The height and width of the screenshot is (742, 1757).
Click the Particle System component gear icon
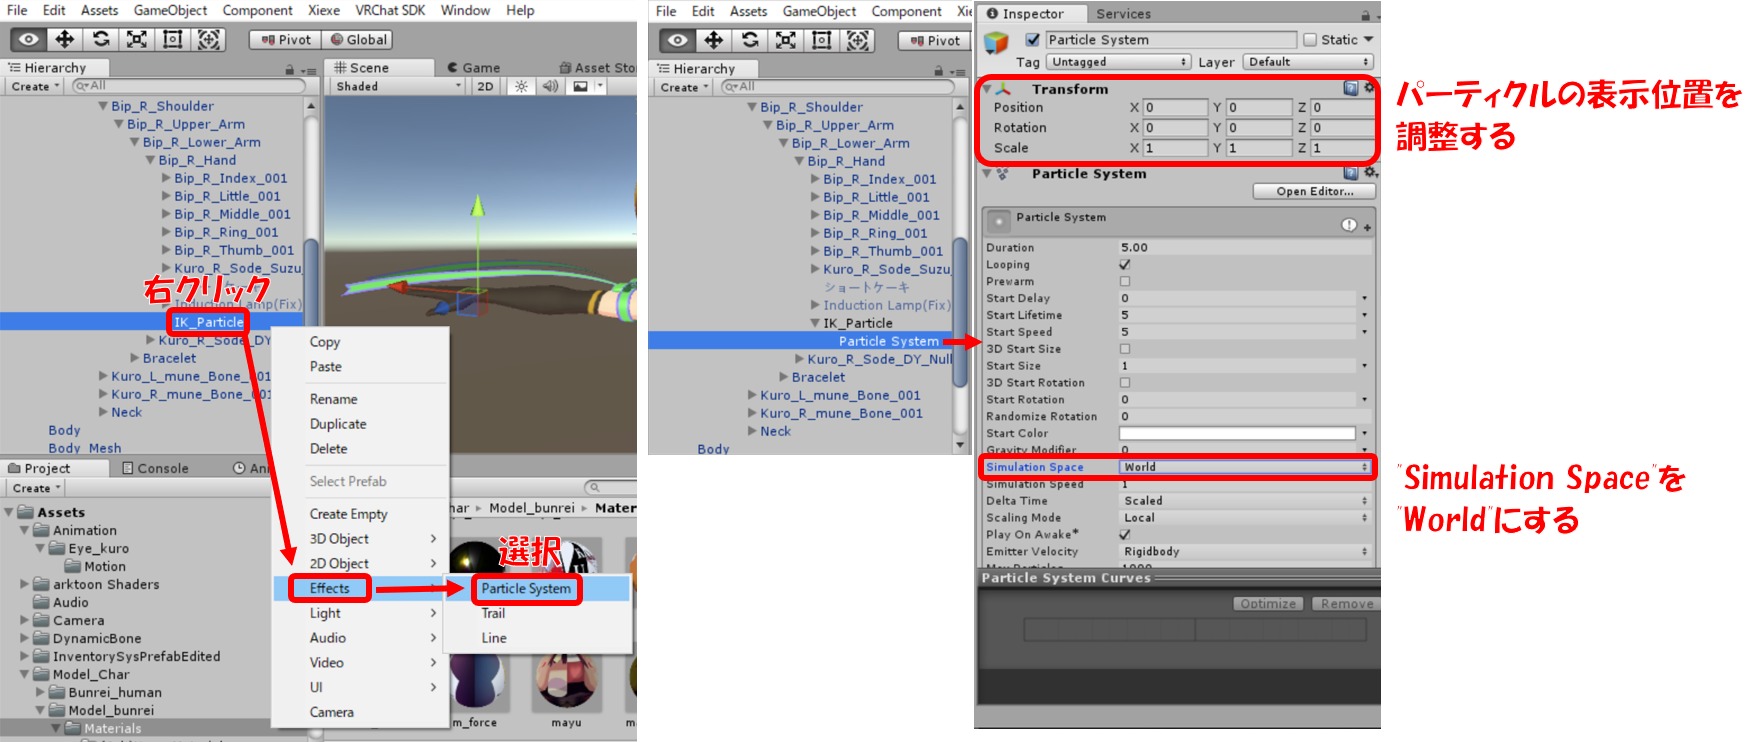pos(1370,173)
